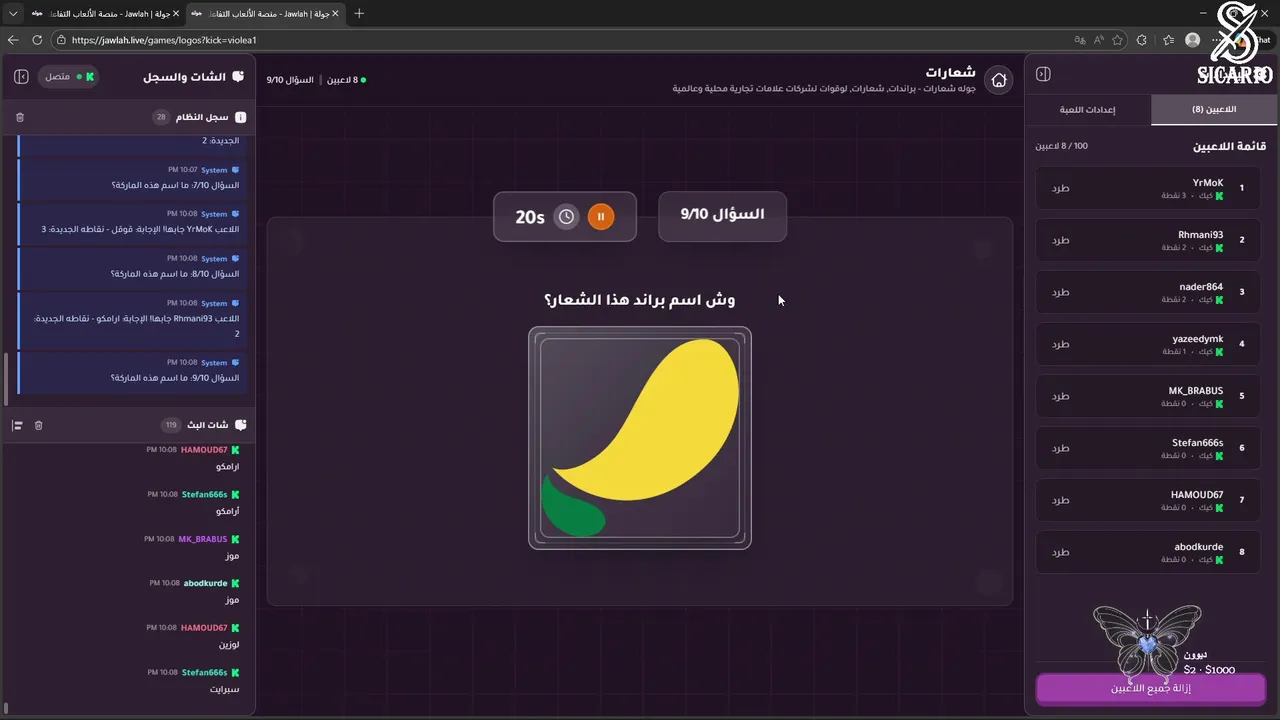Switch to إعدادات اللعبة tab
The width and height of the screenshot is (1280, 720).
(x=1088, y=109)
